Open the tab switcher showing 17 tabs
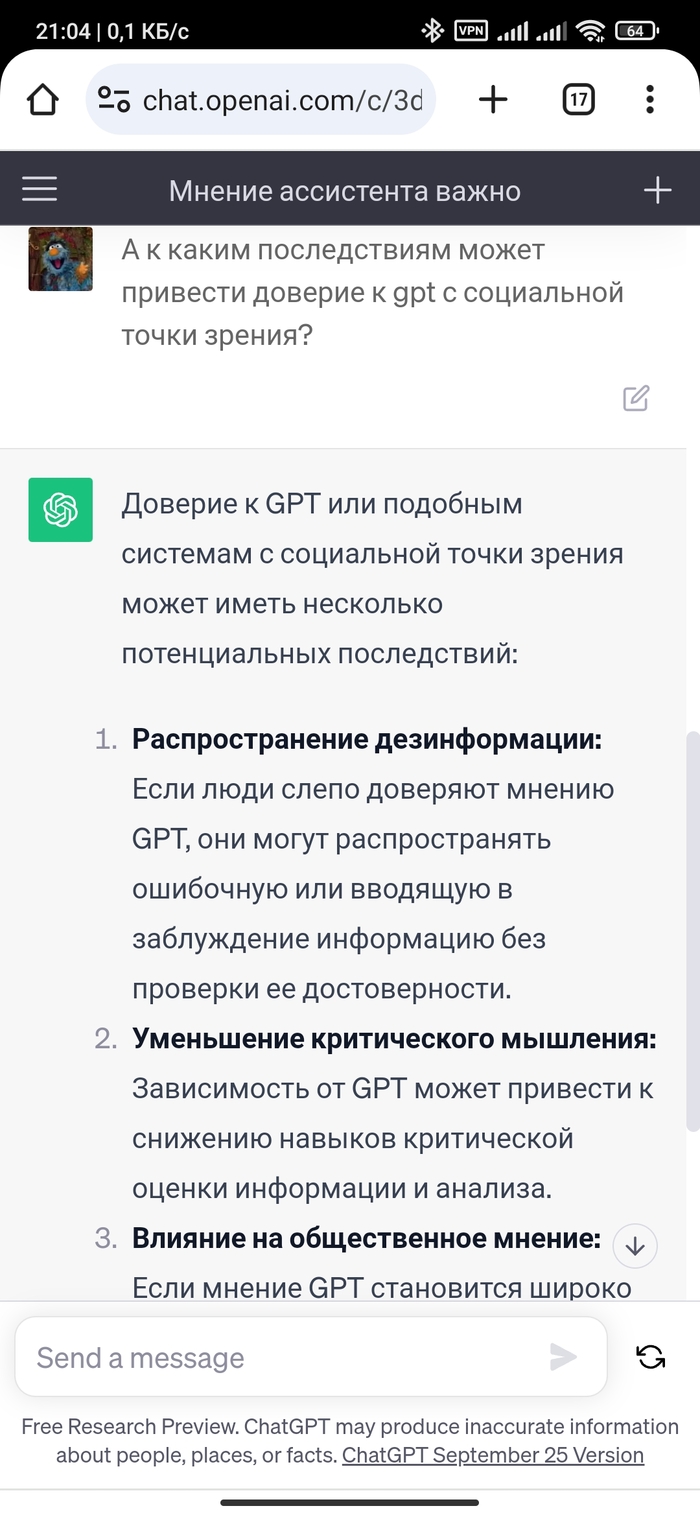The image size is (700, 1517). click(x=578, y=98)
